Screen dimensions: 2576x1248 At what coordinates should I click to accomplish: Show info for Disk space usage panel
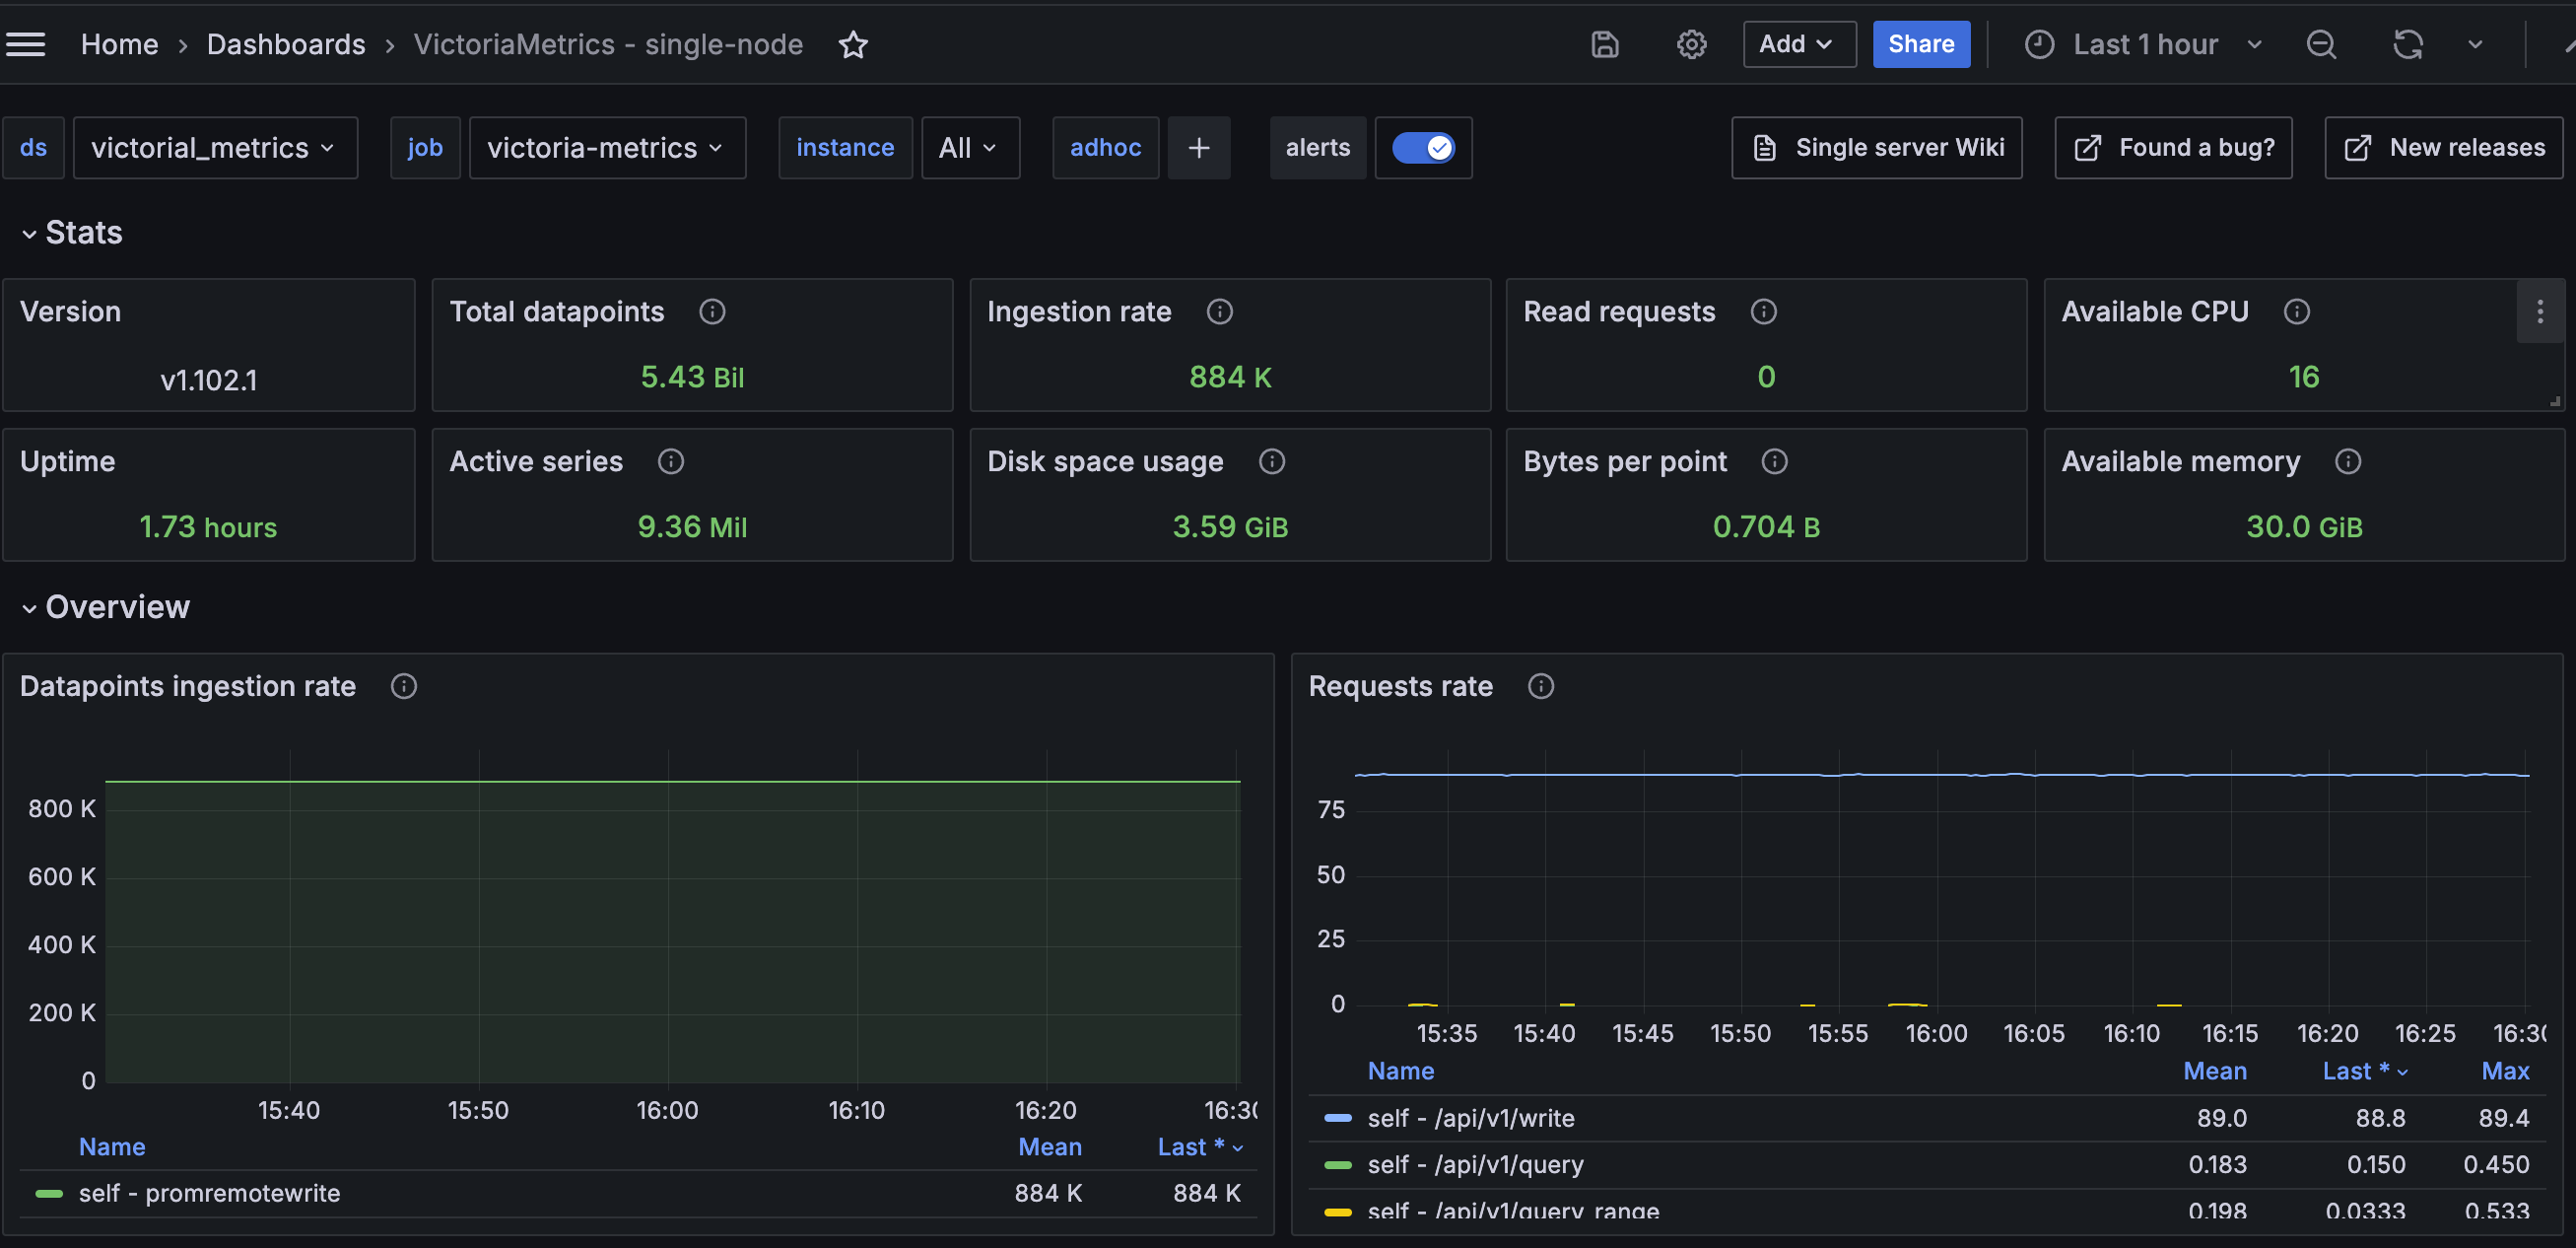coord(1272,462)
